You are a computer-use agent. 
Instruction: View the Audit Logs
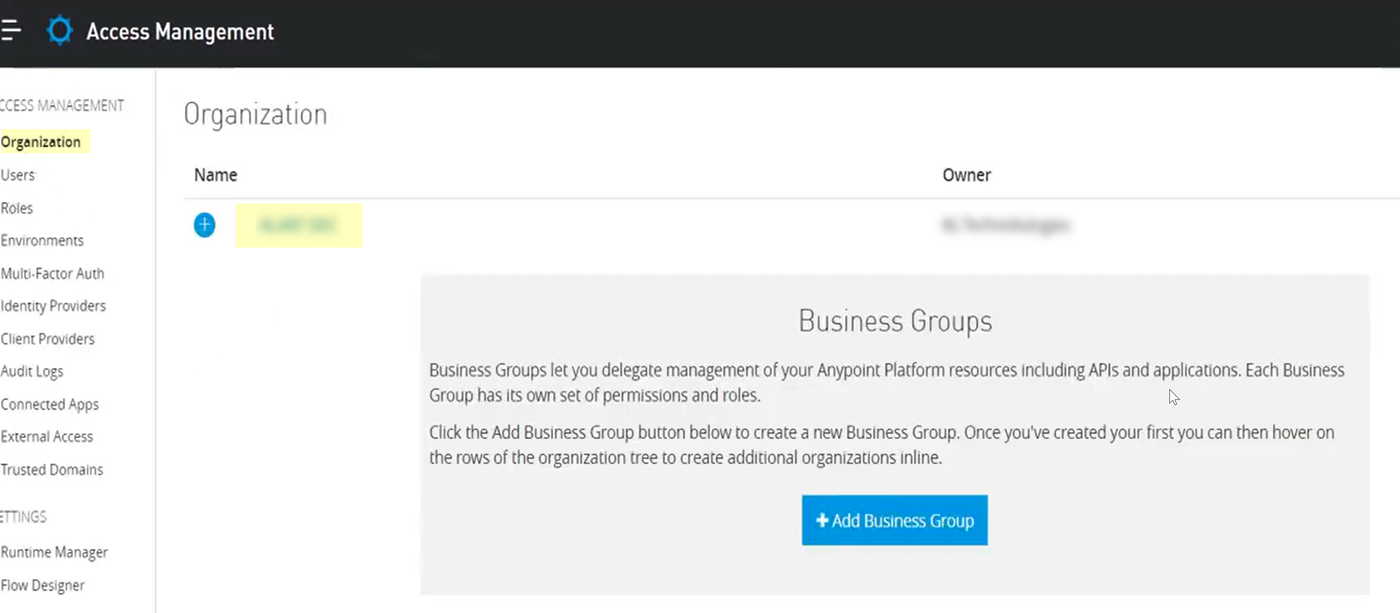coord(32,371)
